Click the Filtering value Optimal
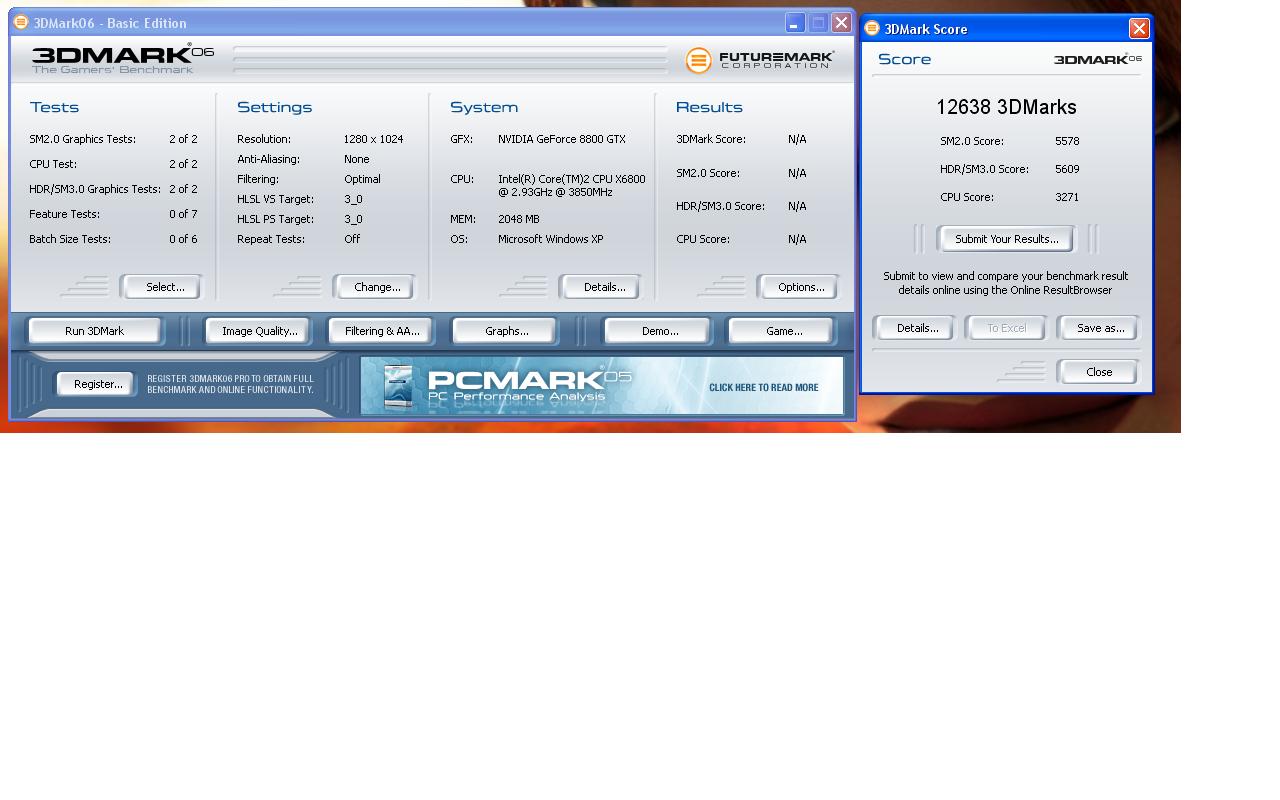This screenshot has width=1280, height=800. pyautogui.click(x=362, y=179)
